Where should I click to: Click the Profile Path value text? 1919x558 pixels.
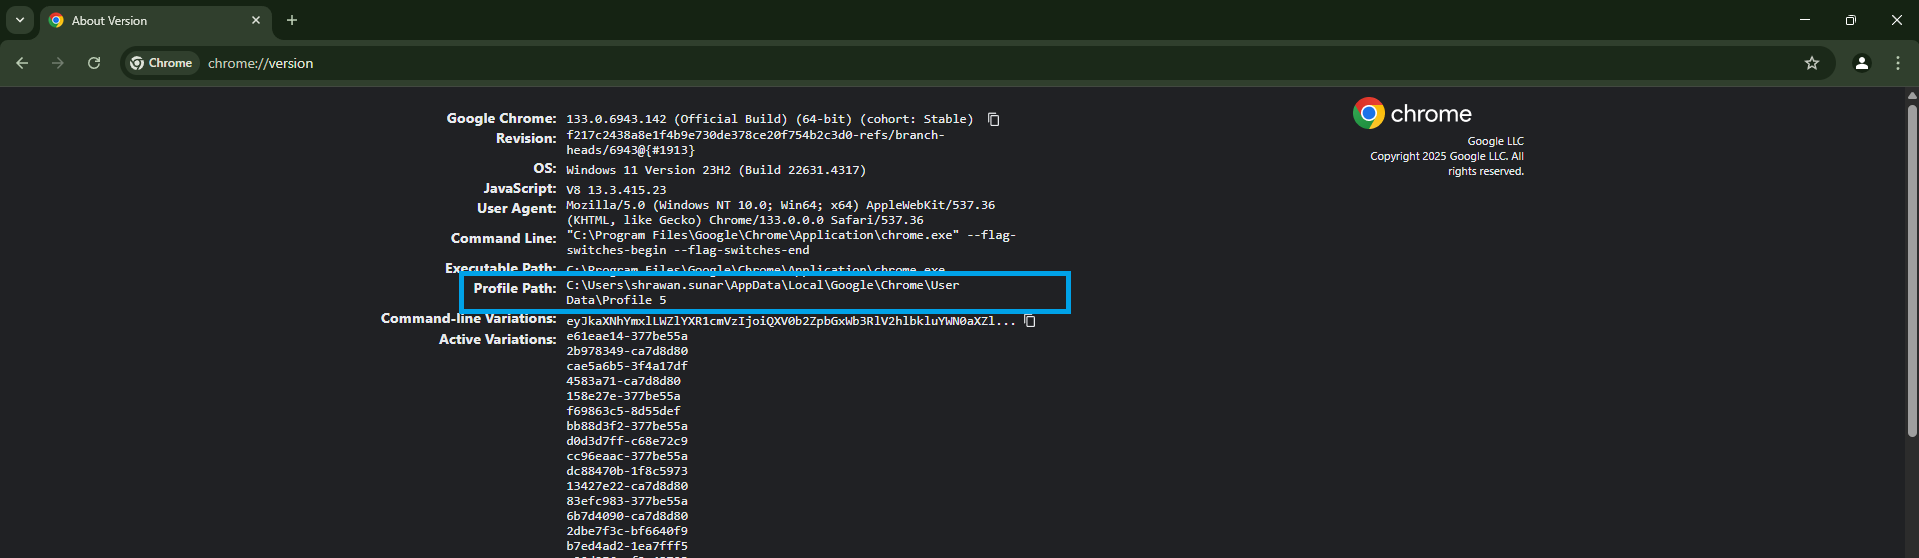[762, 292]
